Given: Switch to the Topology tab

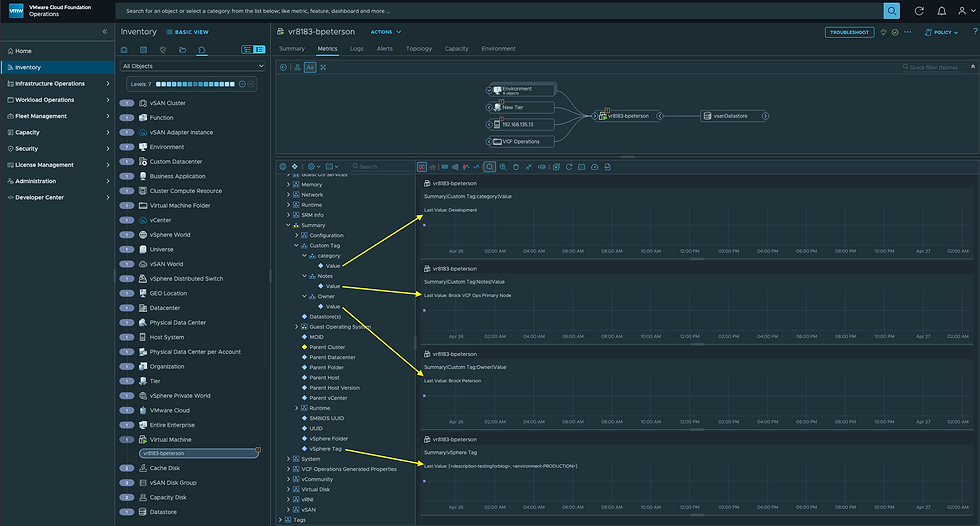Looking at the screenshot, I should pos(419,49).
